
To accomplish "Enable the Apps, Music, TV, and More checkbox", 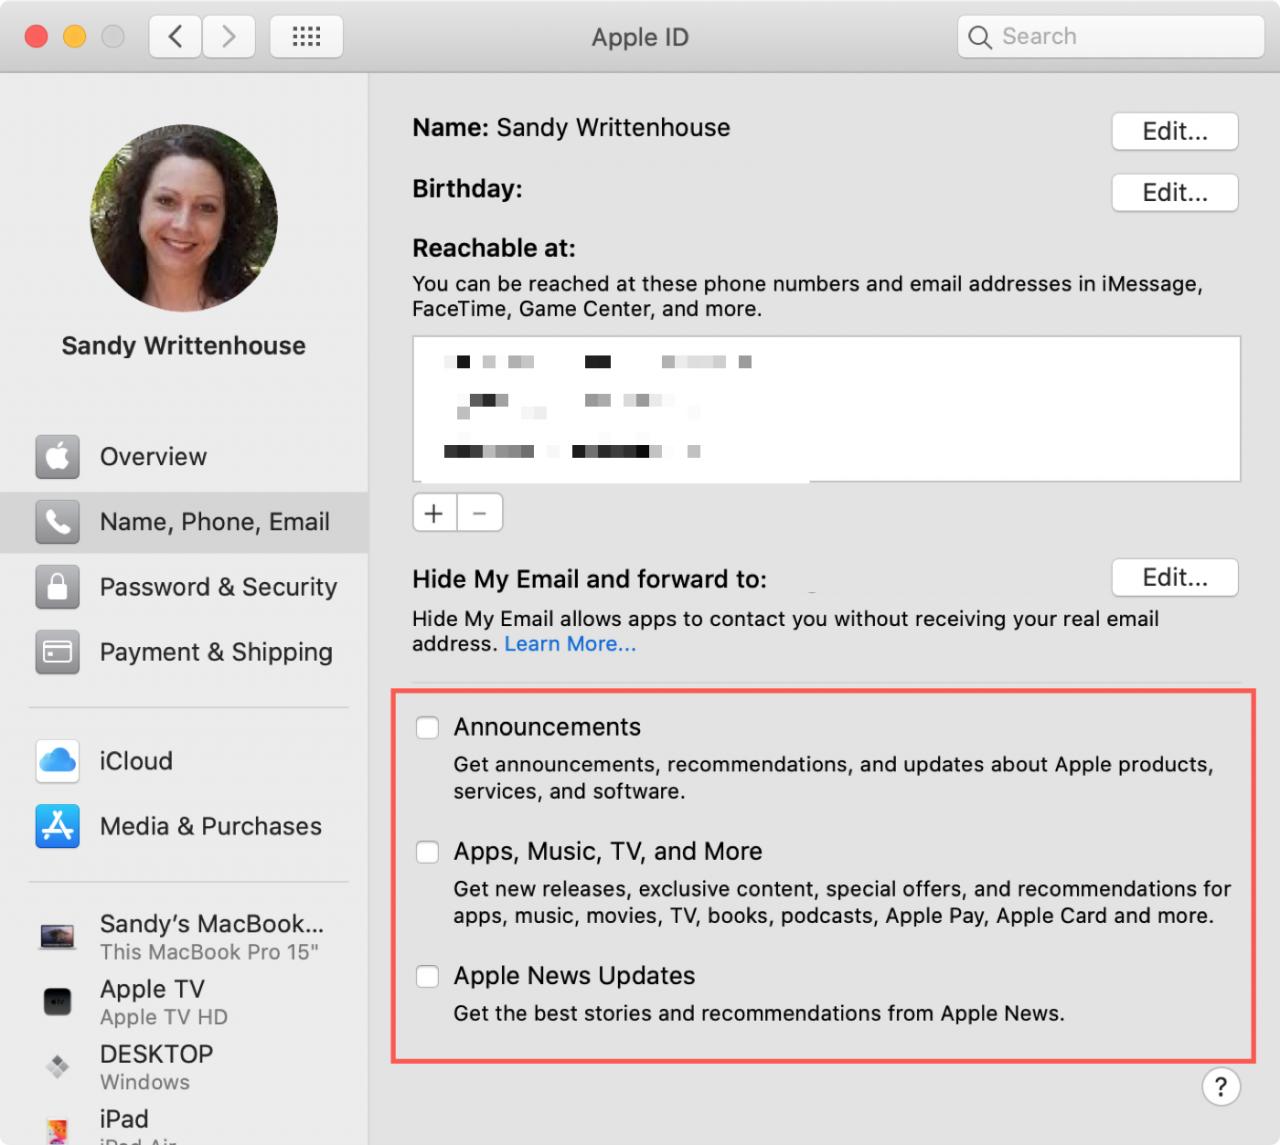I will click(x=427, y=852).
